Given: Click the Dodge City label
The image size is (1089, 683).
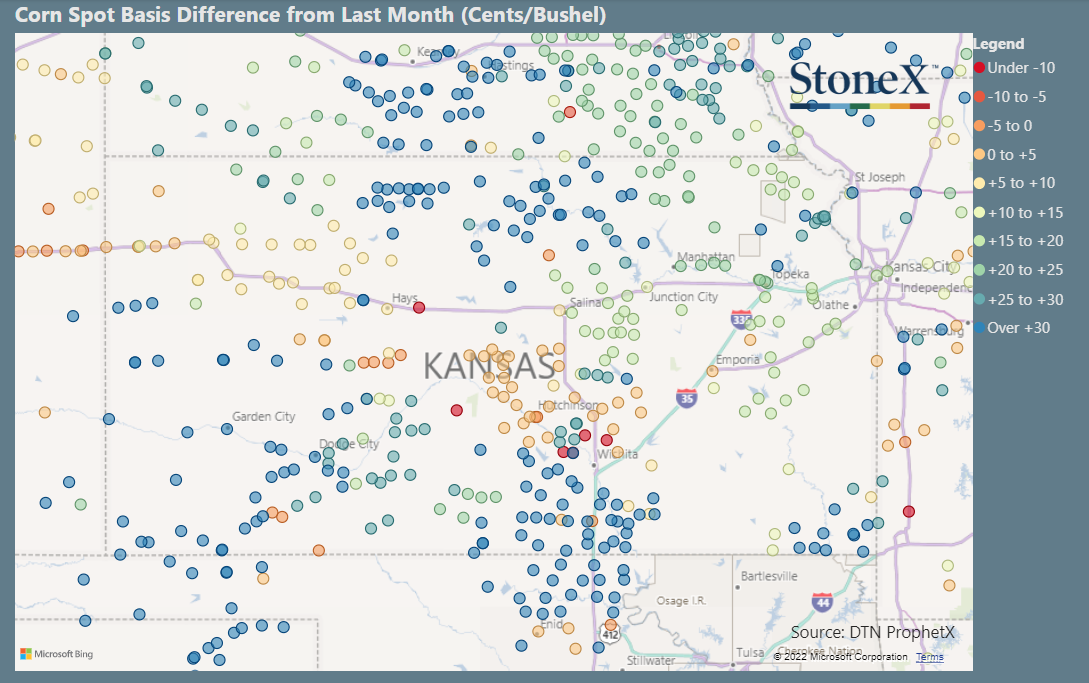Looking at the screenshot, I should point(349,444).
